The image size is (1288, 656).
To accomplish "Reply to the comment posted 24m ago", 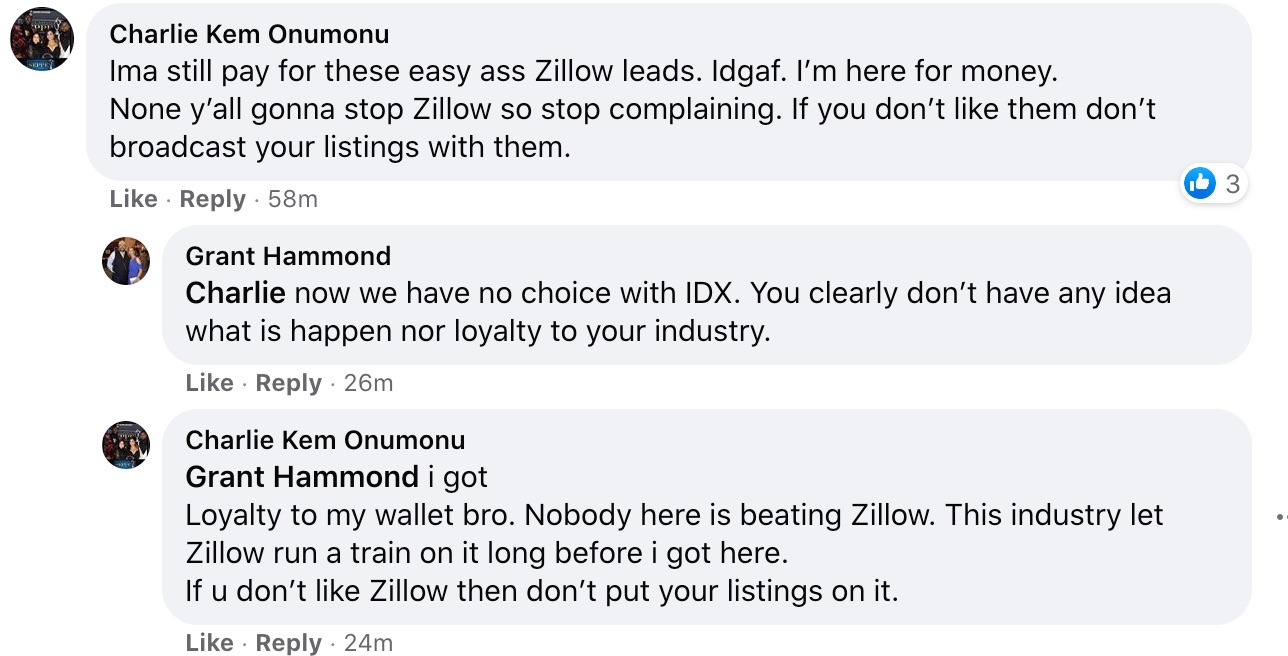I will 288,643.
